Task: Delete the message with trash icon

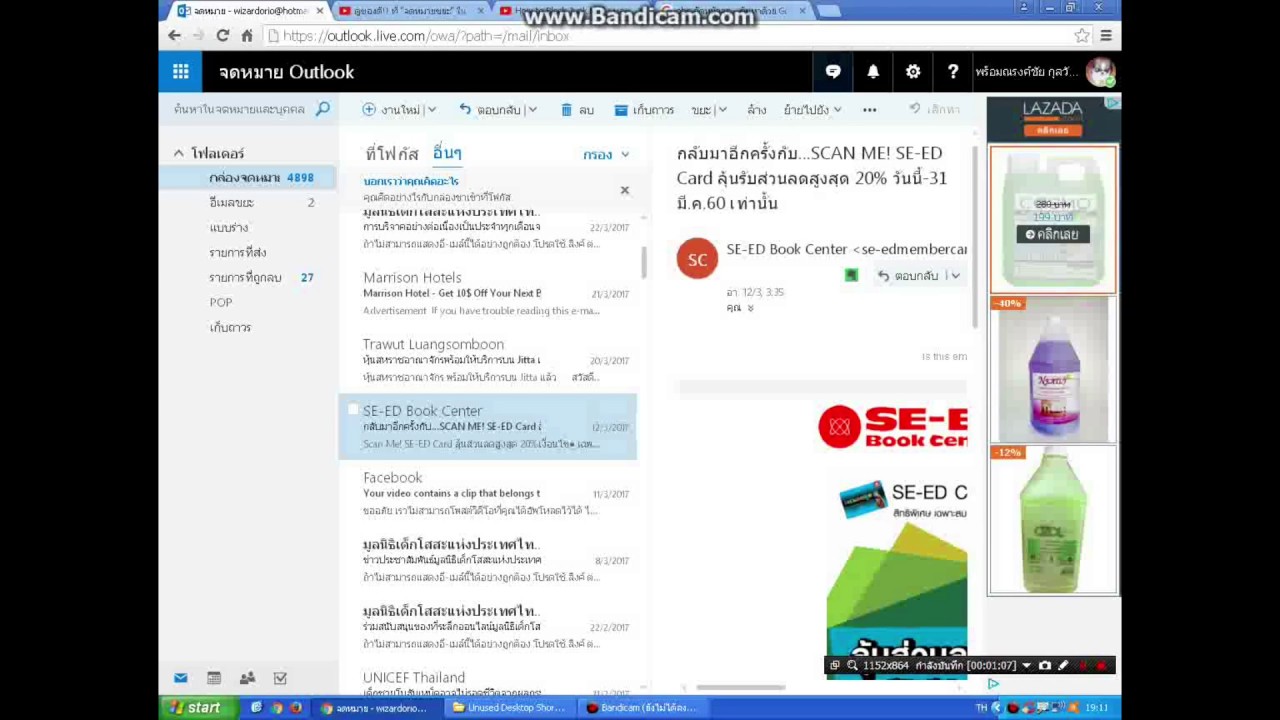Action: tap(567, 109)
